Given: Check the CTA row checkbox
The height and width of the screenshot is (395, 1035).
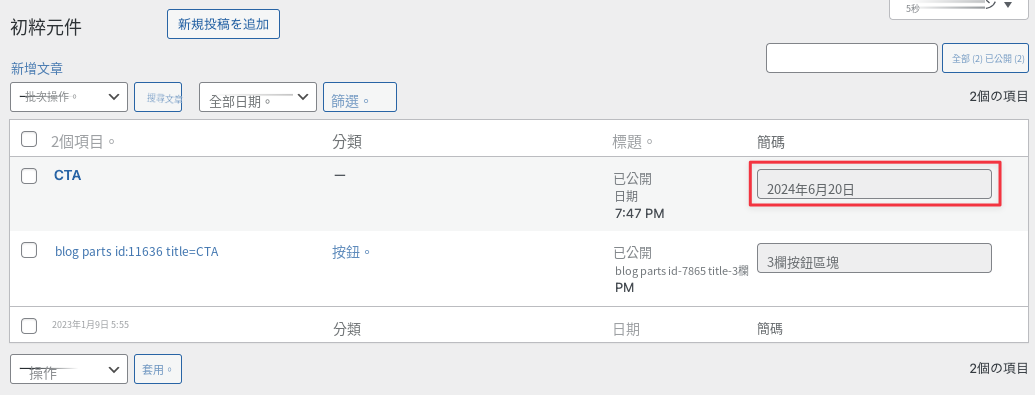Looking at the screenshot, I should (x=29, y=176).
